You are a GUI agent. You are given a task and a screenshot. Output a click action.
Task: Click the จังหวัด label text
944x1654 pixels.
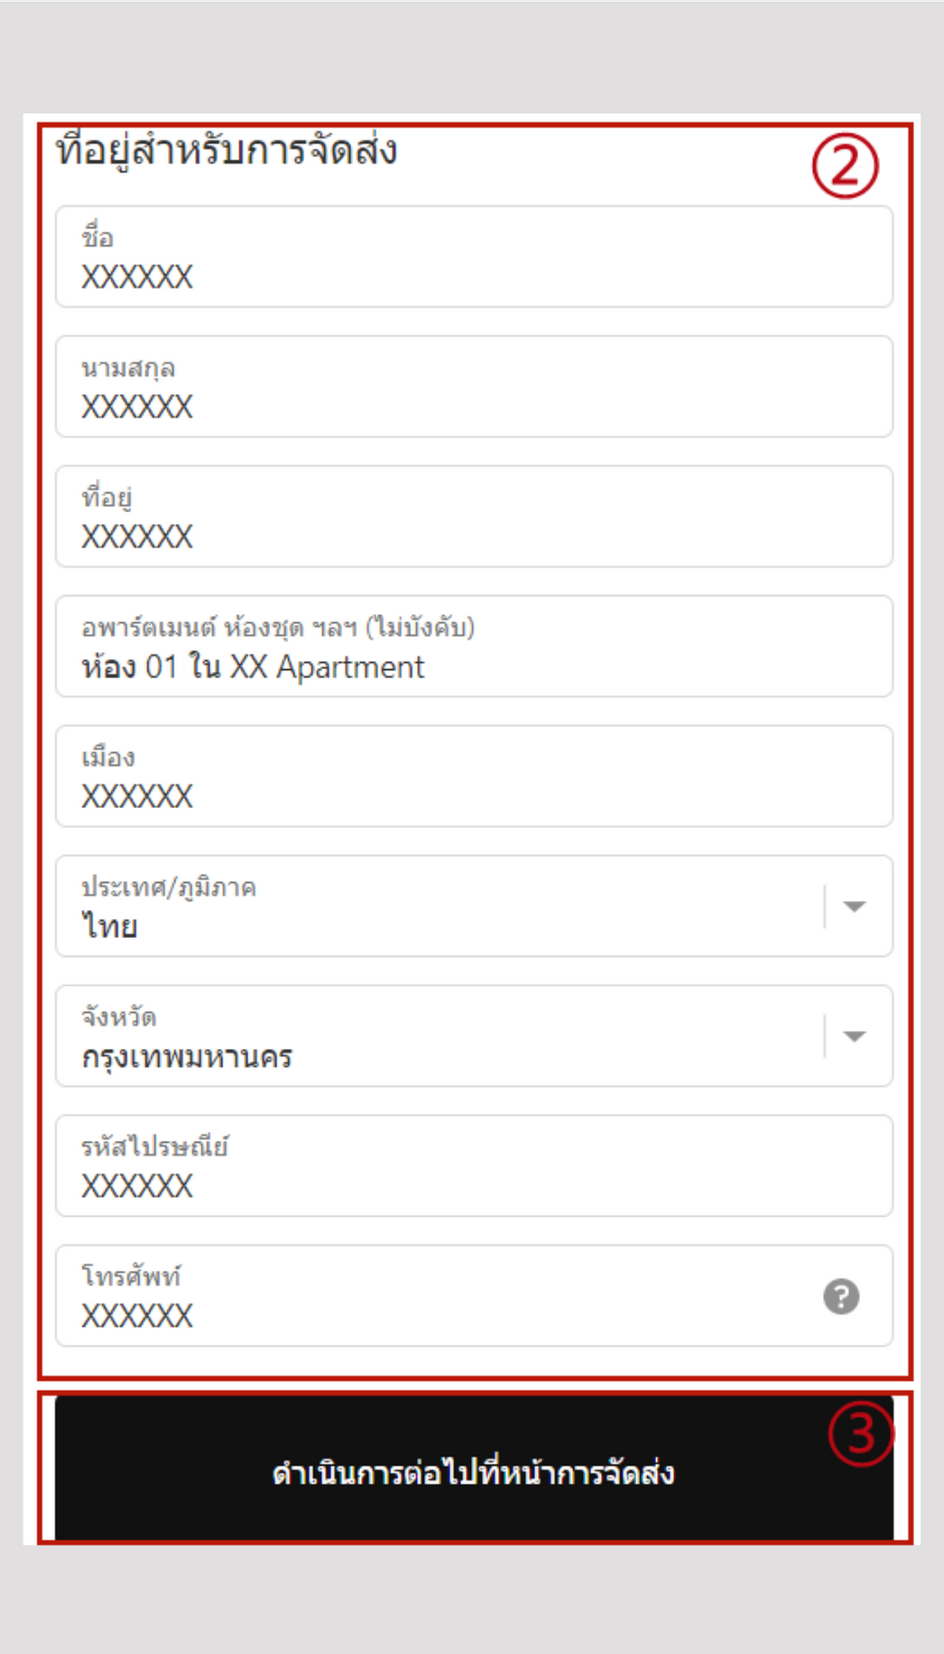[x=119, y=1017]
